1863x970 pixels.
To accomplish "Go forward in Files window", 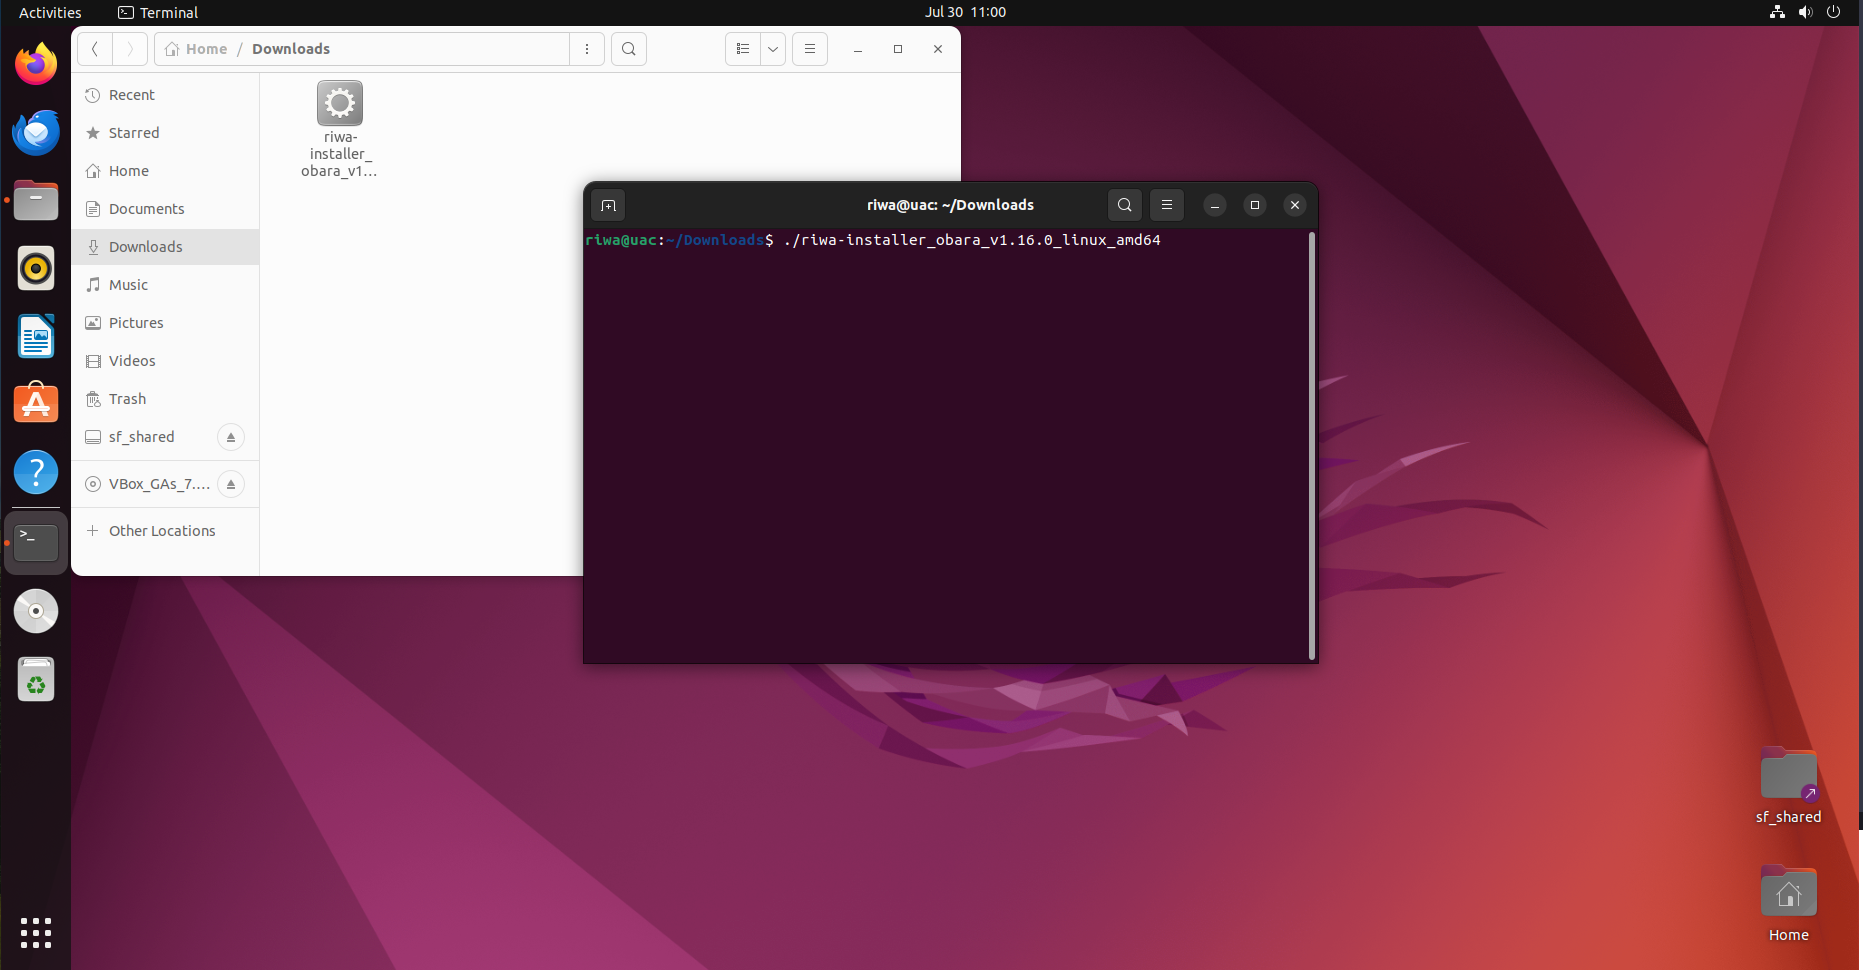I will (x=130, y=49).
